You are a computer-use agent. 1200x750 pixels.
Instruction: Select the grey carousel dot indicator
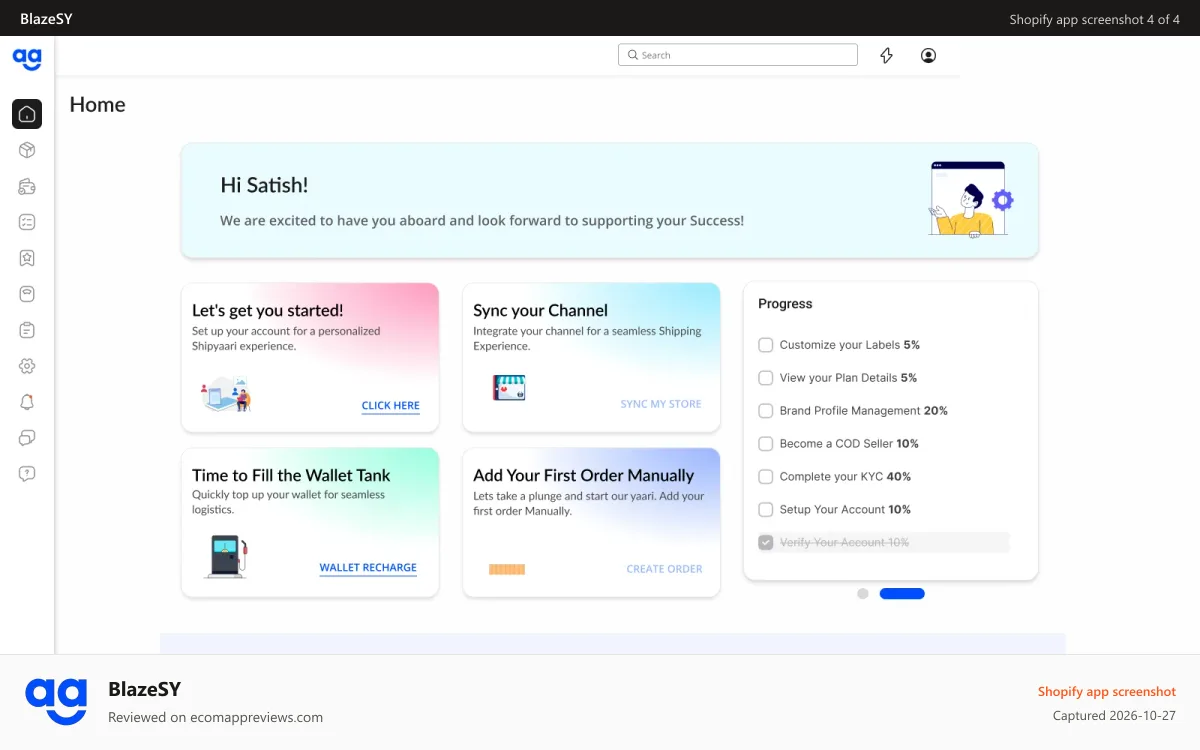pos(863,594)
